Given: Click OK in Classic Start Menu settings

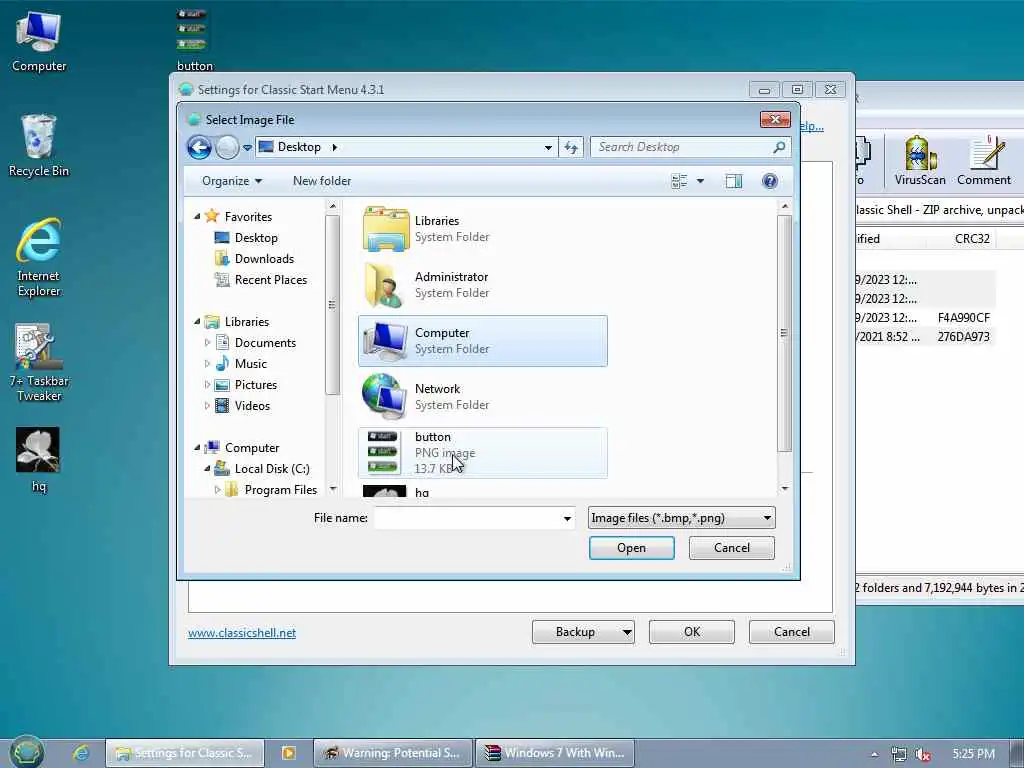Looking at the screenshot, I should [692, 632].
